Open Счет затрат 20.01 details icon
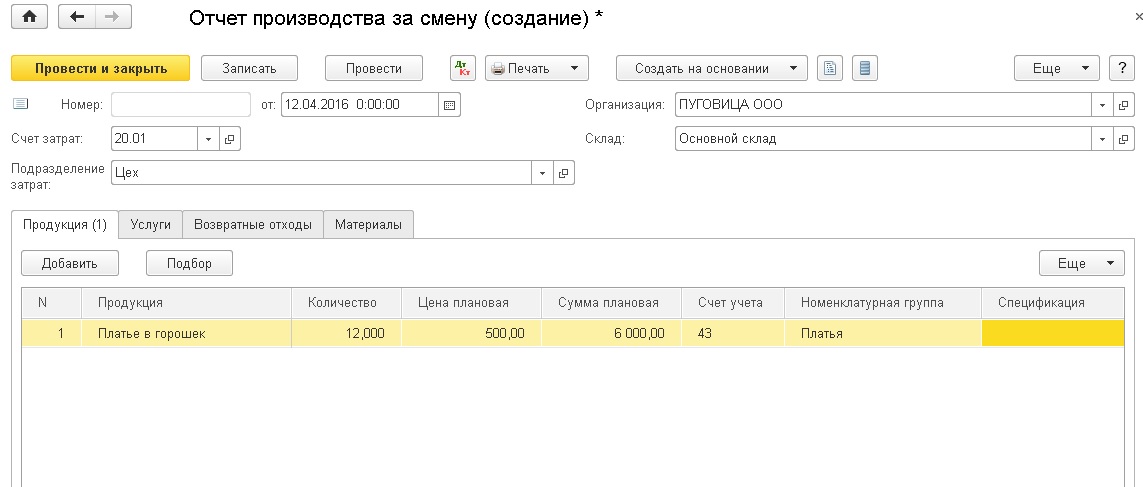 click(230, 139)
